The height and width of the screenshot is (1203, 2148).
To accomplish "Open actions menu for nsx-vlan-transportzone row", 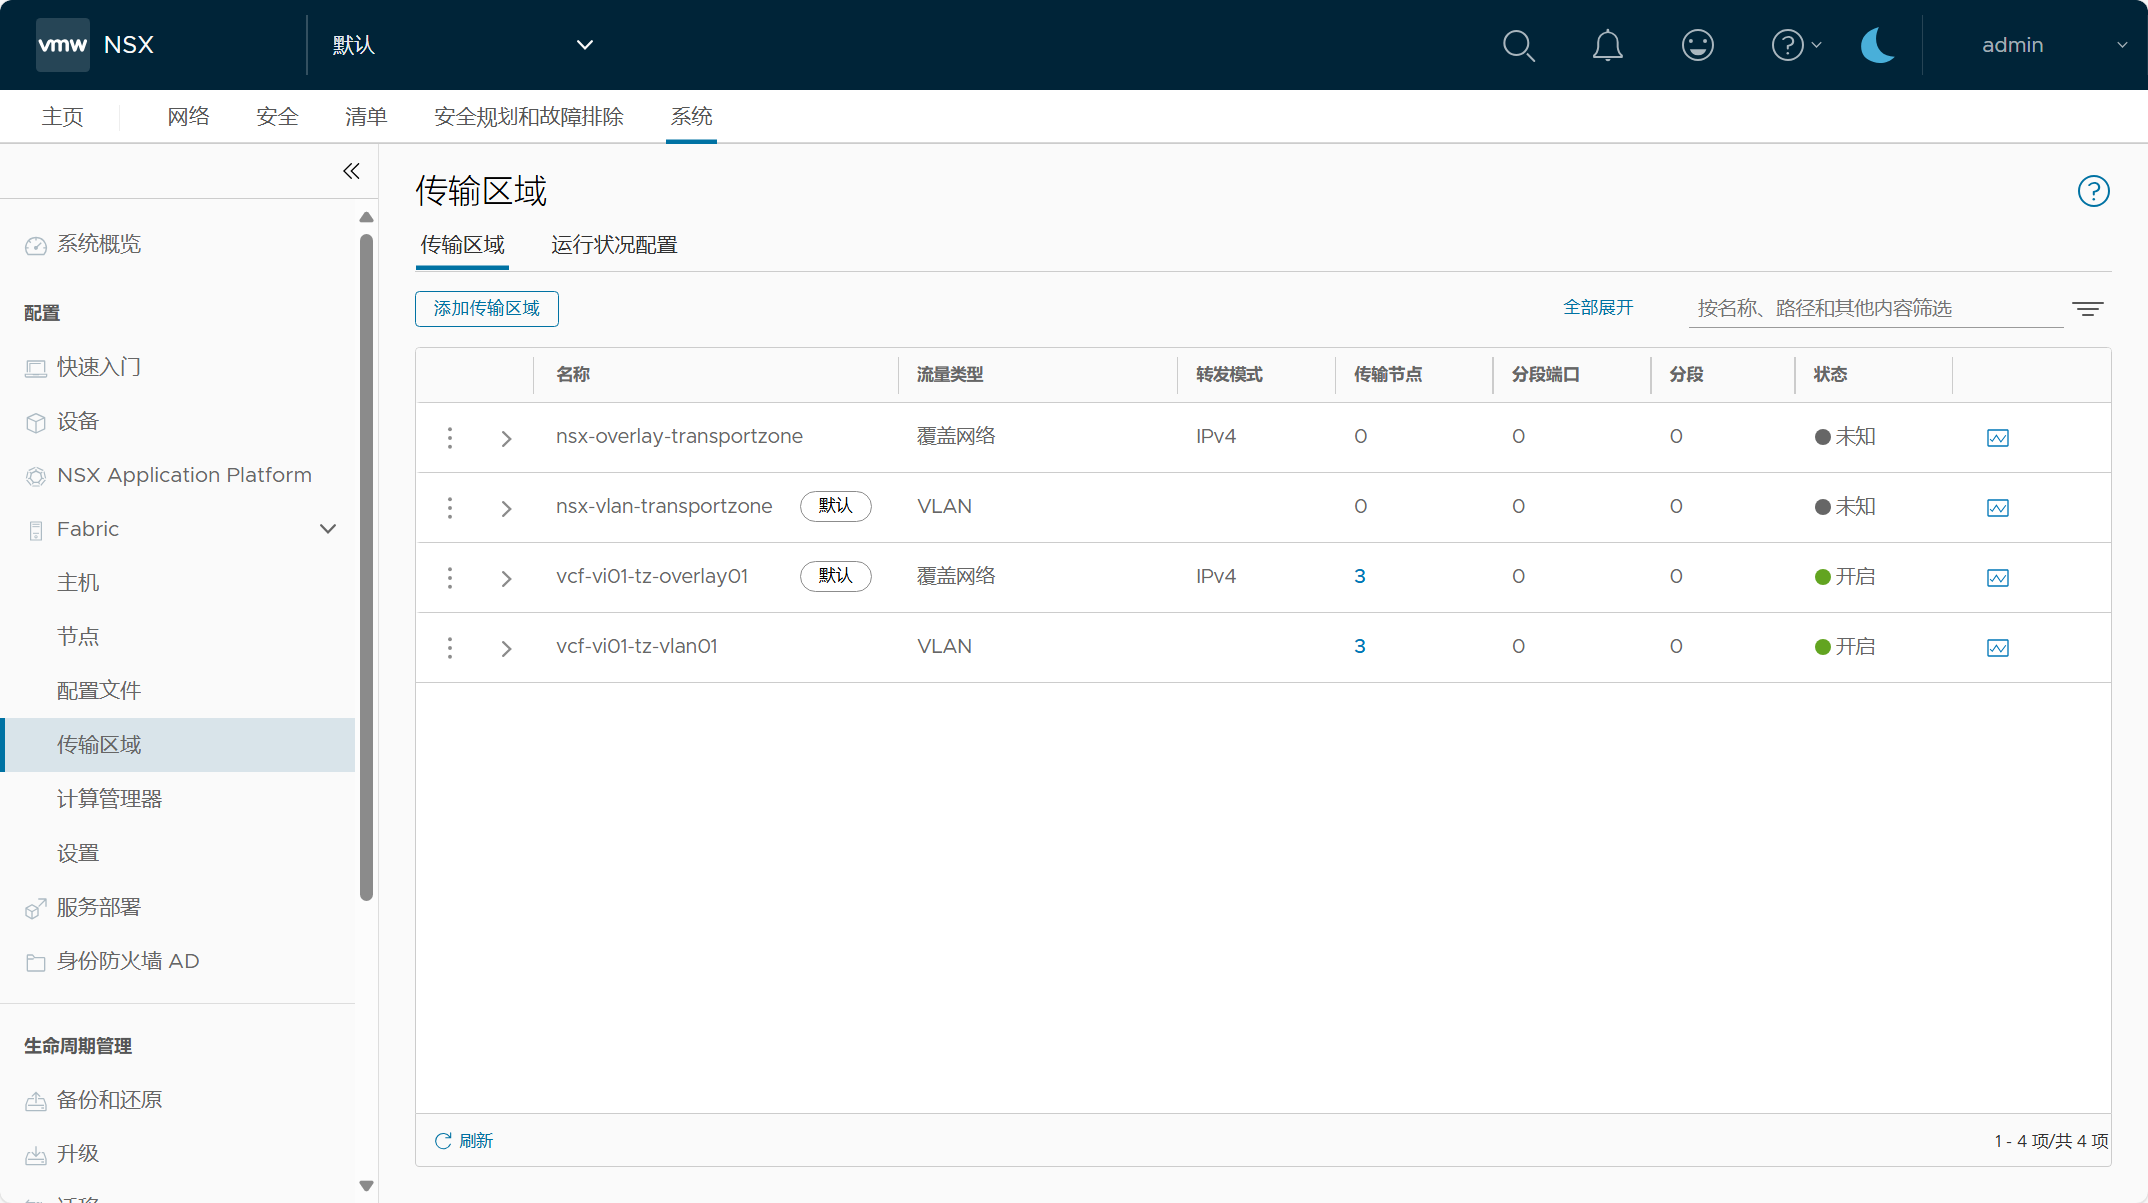I will coord(450,508).
